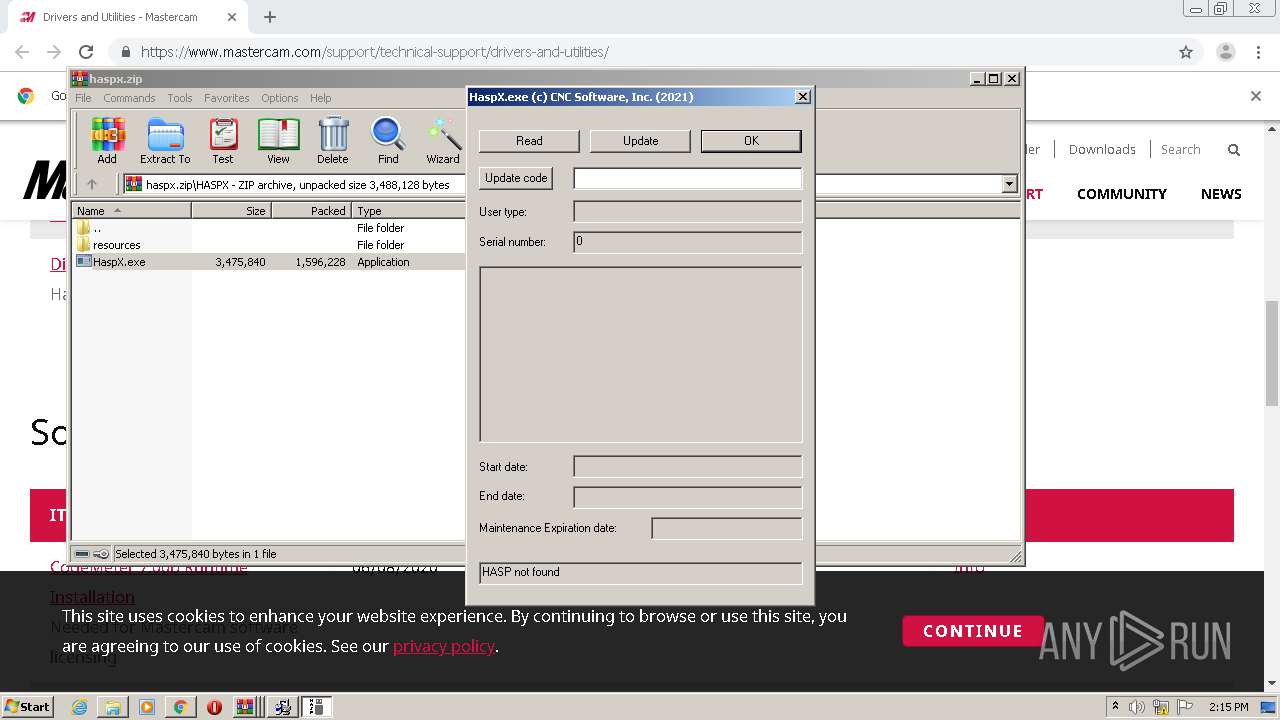Screen dimensions: 1280x720
Task: Open COMMUNITY in Mastercam navigation
Action: [x=1122, y=194]
